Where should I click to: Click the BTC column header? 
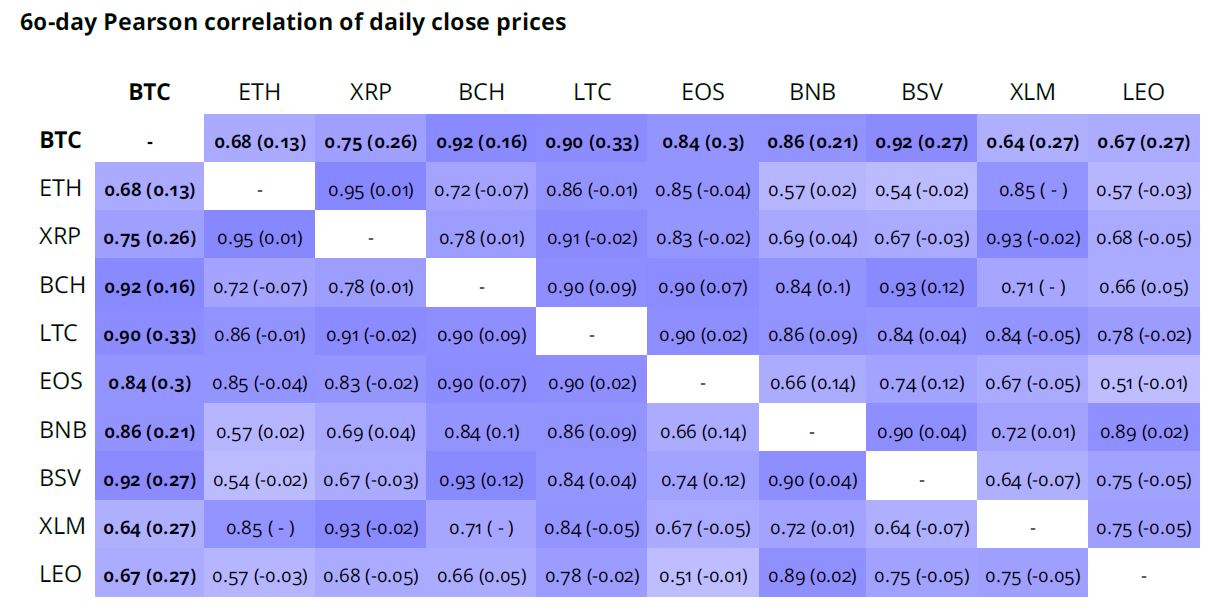150,93
